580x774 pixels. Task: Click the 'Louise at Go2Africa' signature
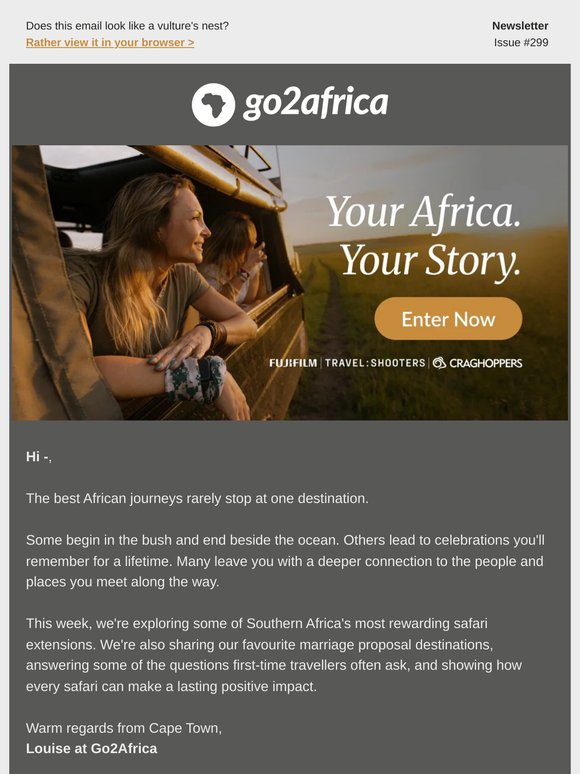pyautogui.click(x=91, y=749)
